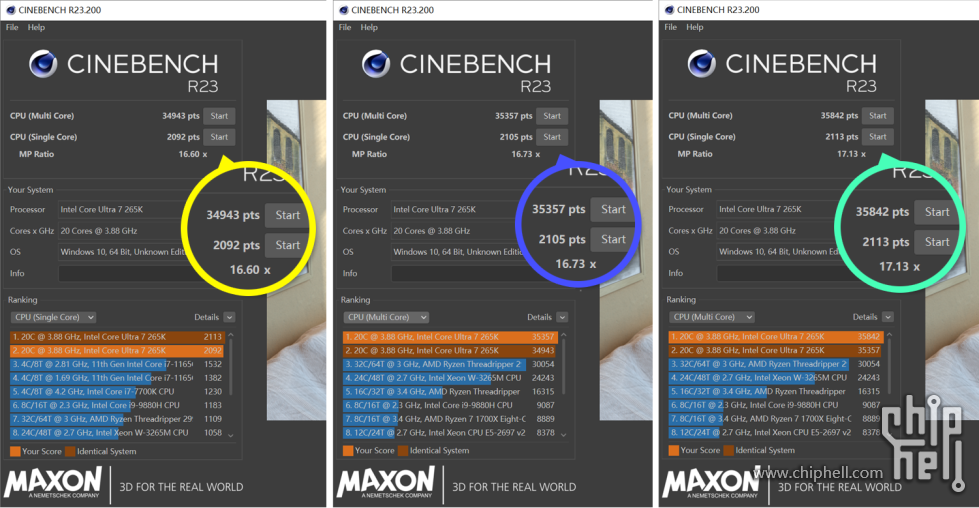Click the Identical System swatch in the middle window
This screenshot has height=508, width=979.
pos(403,450)
